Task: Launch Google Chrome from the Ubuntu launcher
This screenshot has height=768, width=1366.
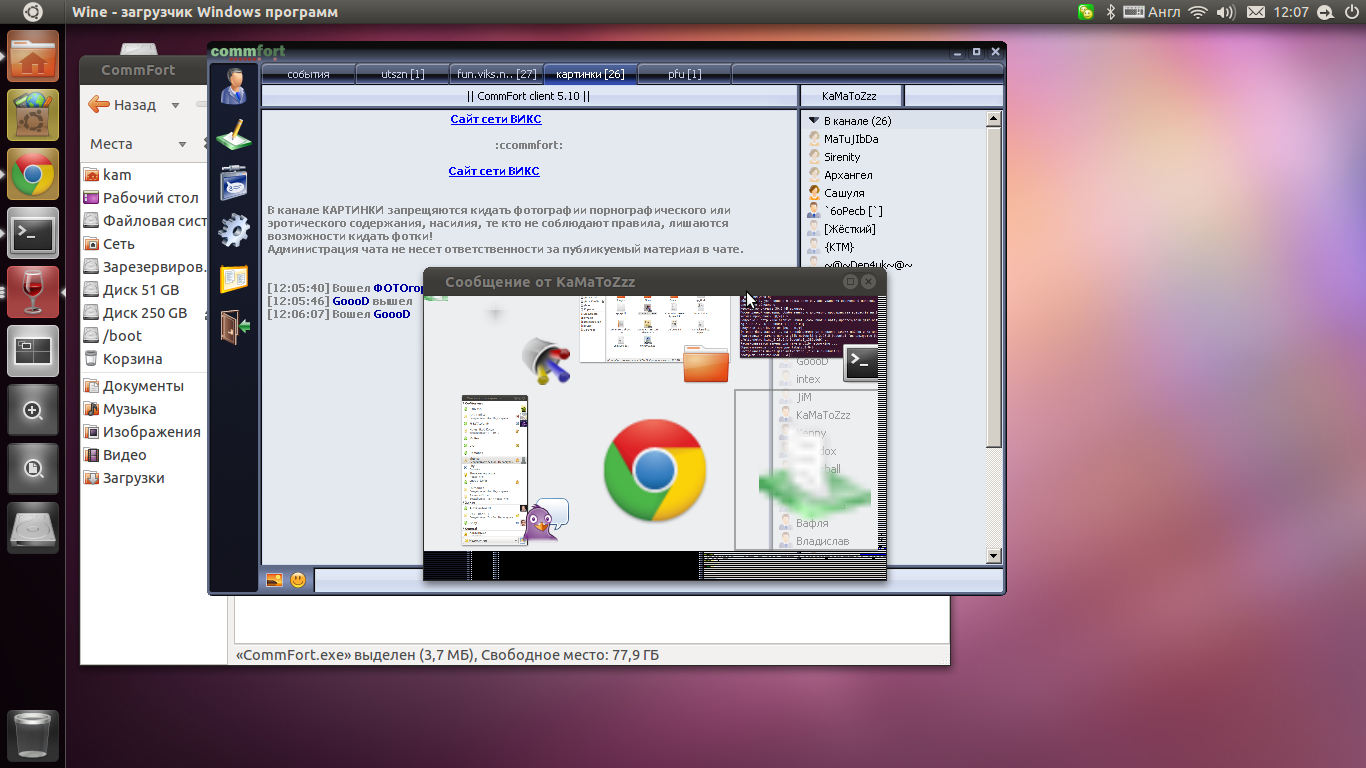Action: tap(33, 174)
